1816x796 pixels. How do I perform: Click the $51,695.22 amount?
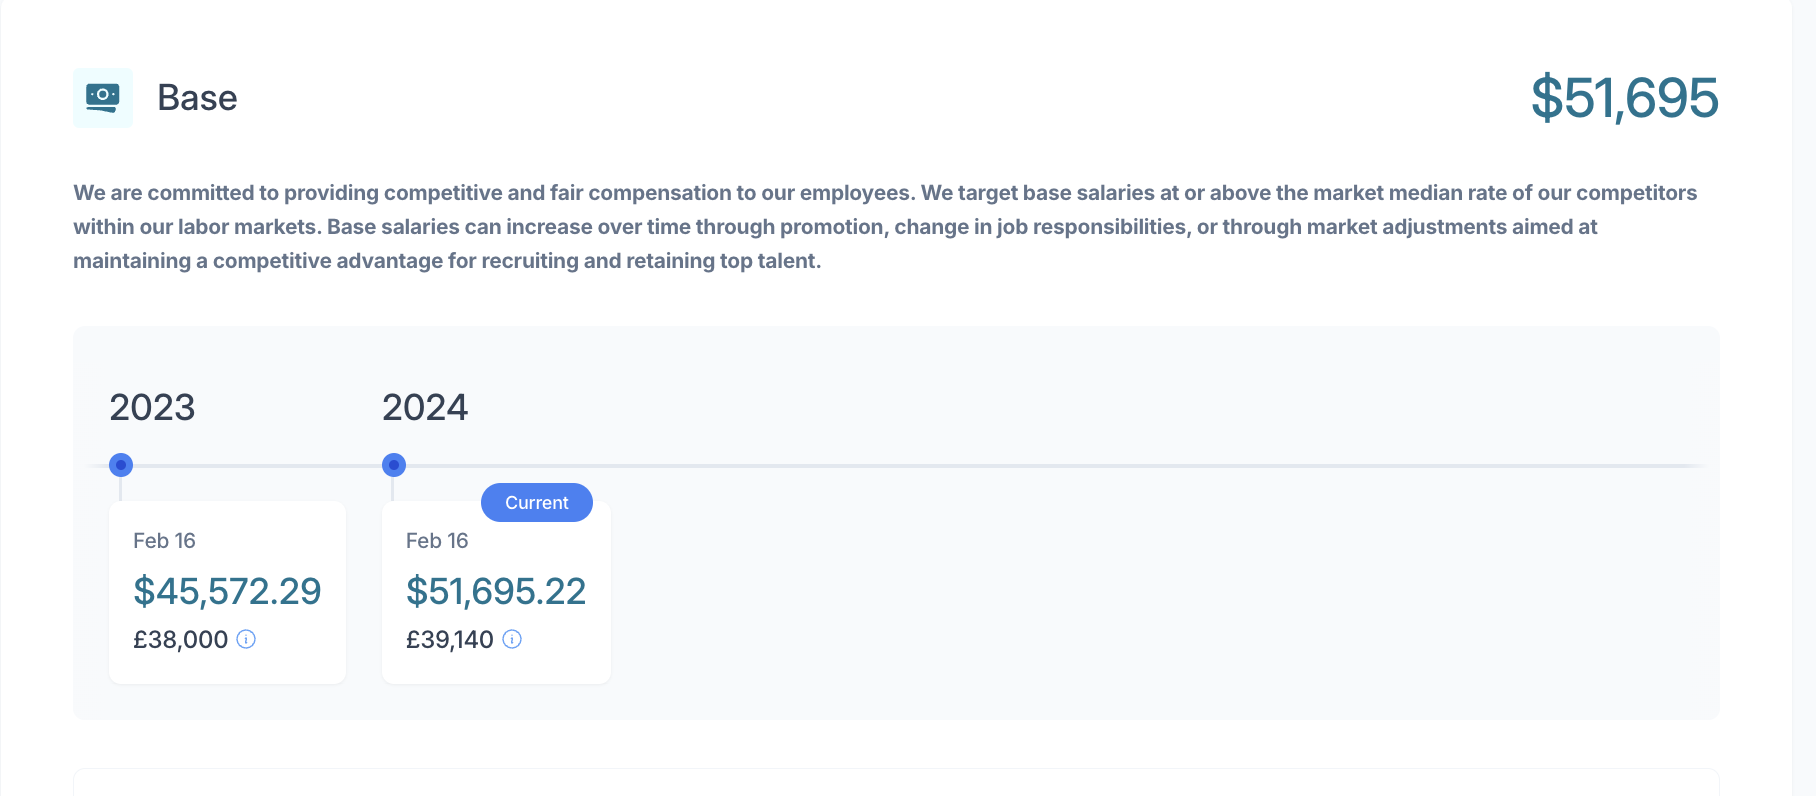(x=496, y=591)
